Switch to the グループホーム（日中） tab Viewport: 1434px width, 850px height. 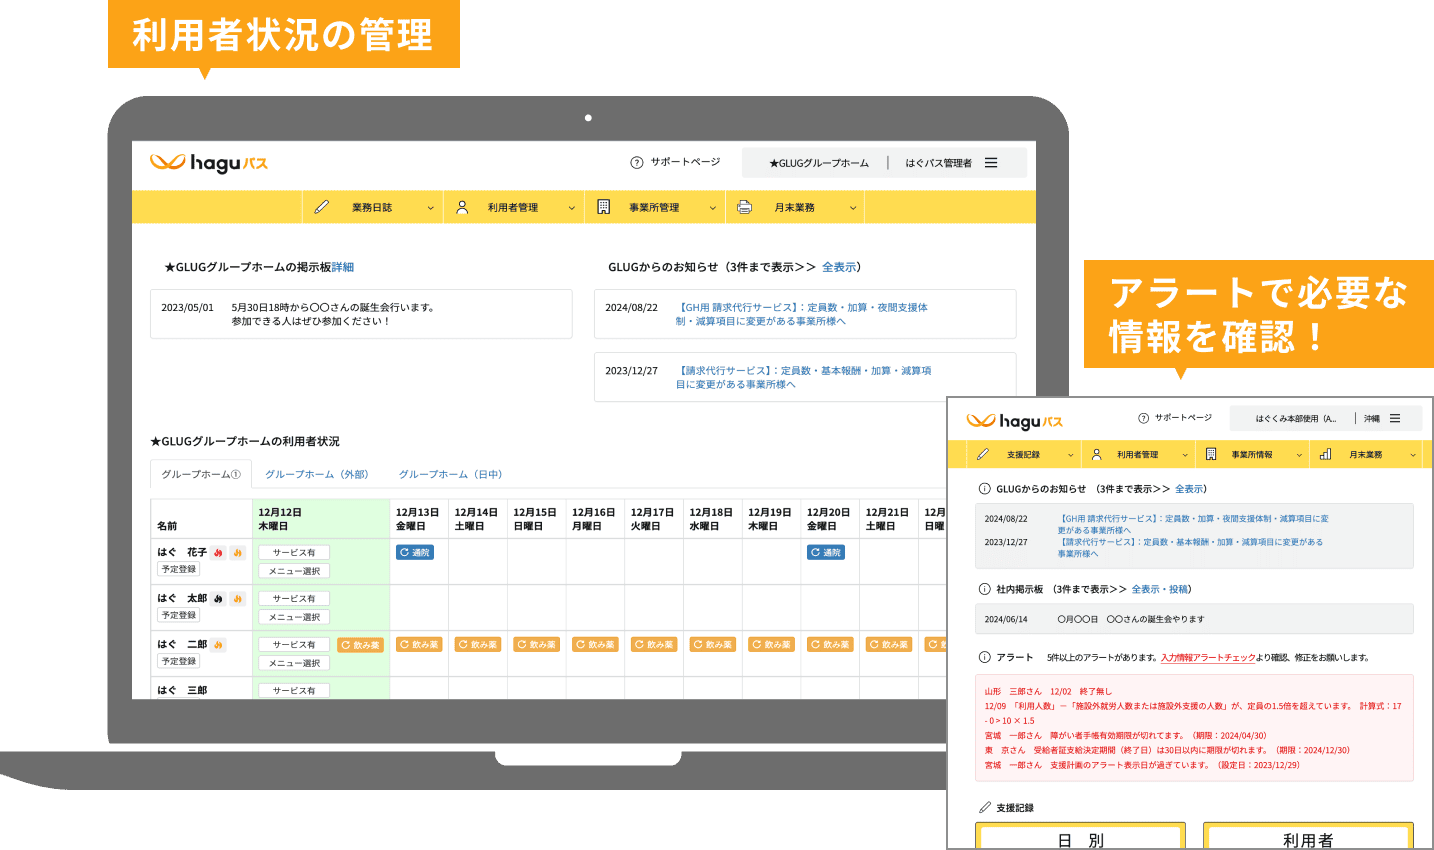[450, 474]
